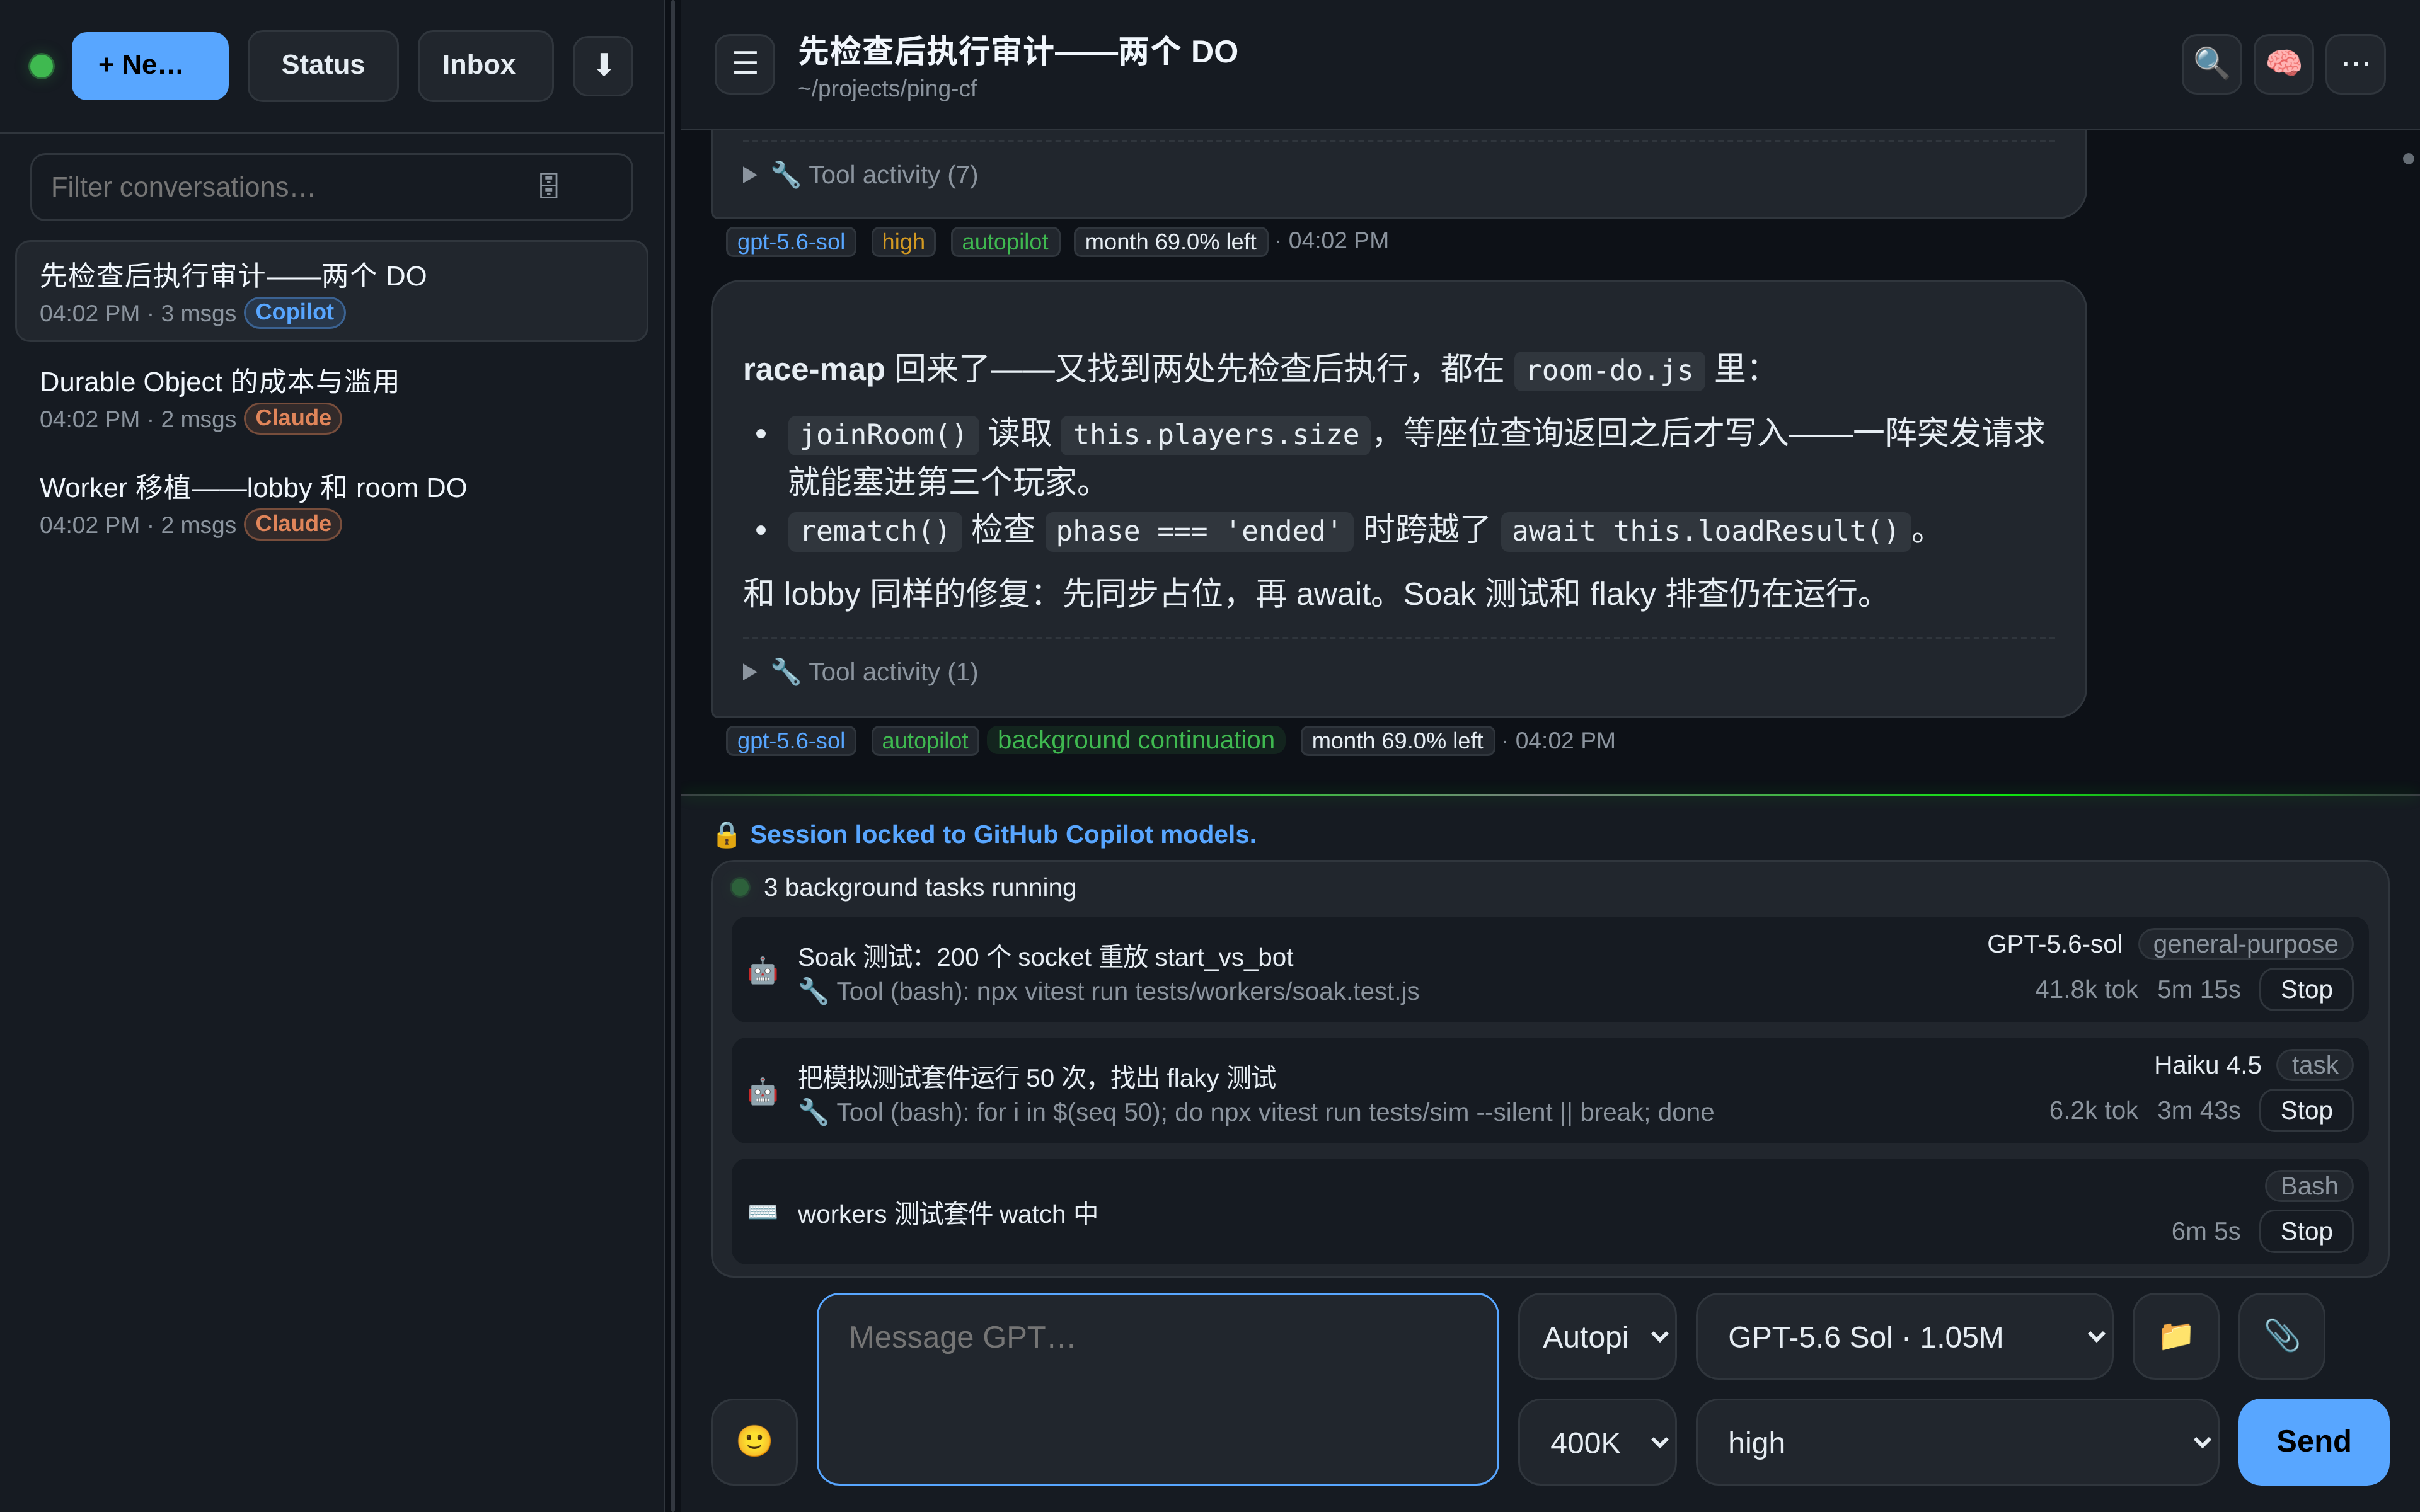Click the rematch() inline code
Image resolution: width=2420 pixels, height=1512 pixels.
tap(874, 531)
